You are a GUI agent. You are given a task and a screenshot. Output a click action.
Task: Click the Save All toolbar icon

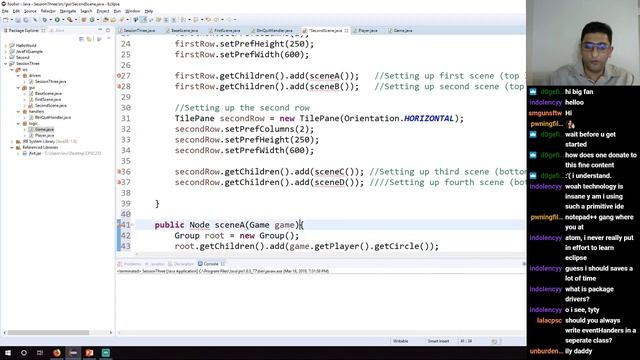(26, 20)
